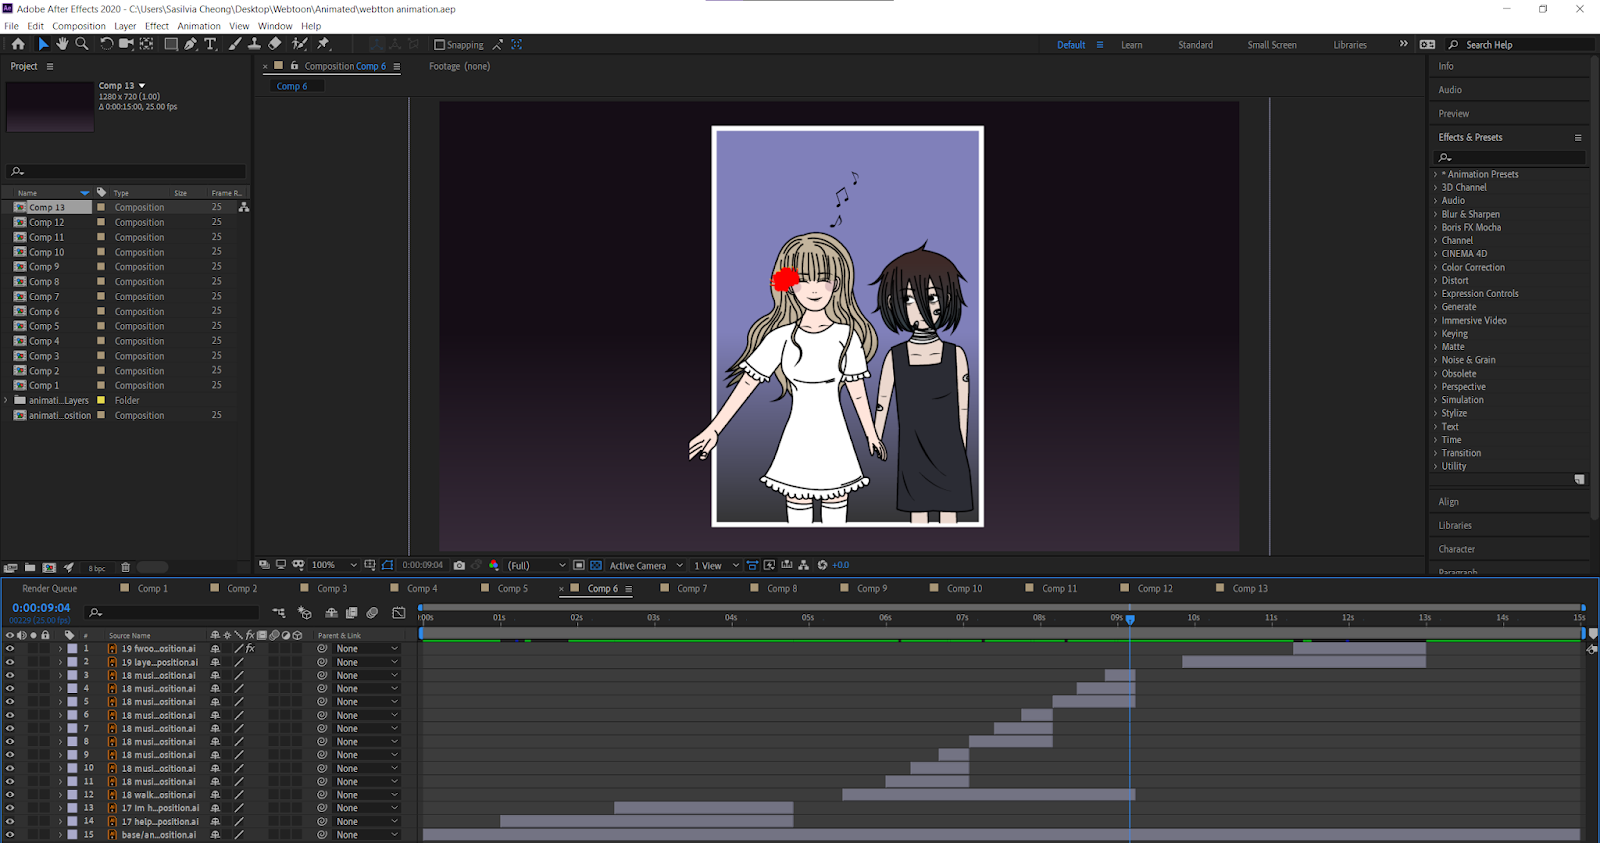Toggle visibility of layer 12 '18 walk'
Screen dimensions: 1600x843
10,795
